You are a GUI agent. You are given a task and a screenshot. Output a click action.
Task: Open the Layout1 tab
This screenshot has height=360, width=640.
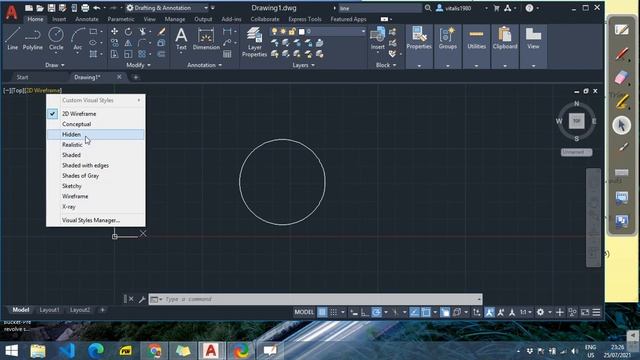[x=49, y=310]
